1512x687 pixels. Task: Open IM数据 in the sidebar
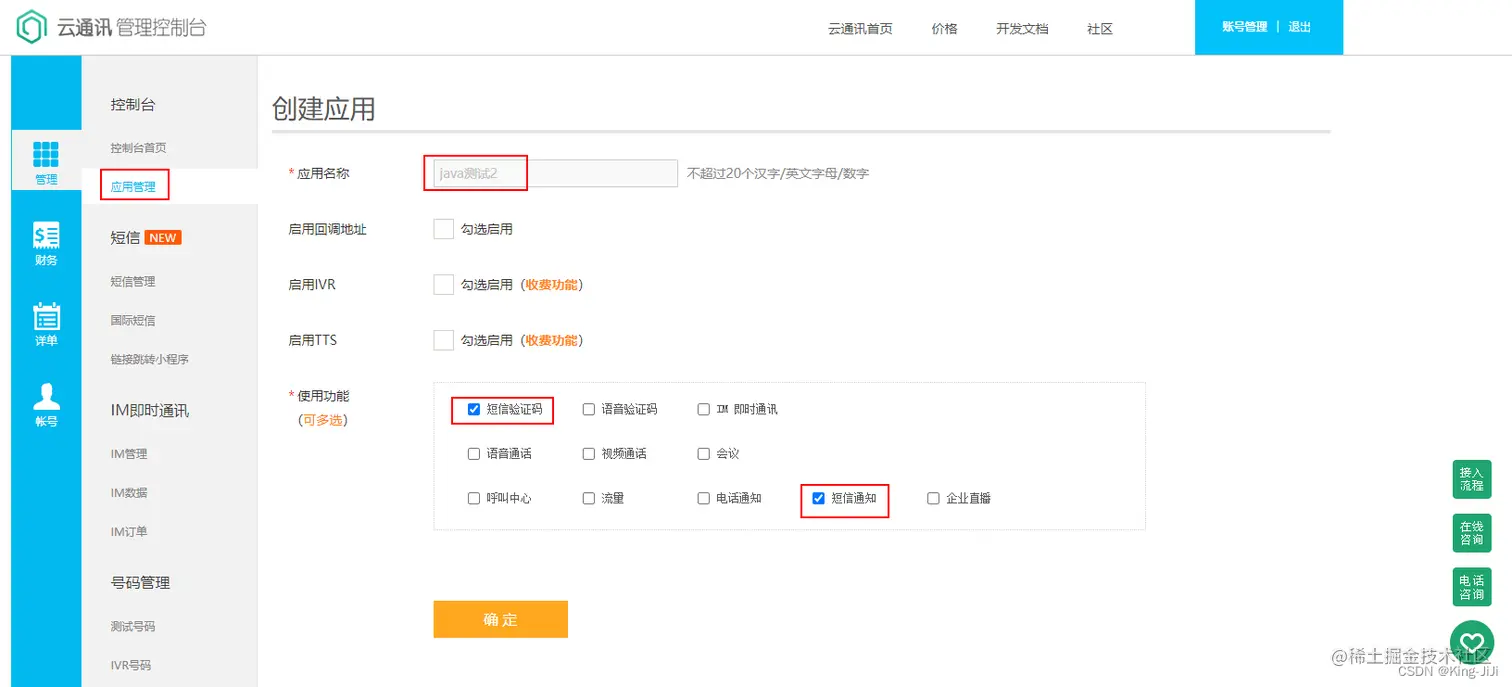click(x=129, y=493)
